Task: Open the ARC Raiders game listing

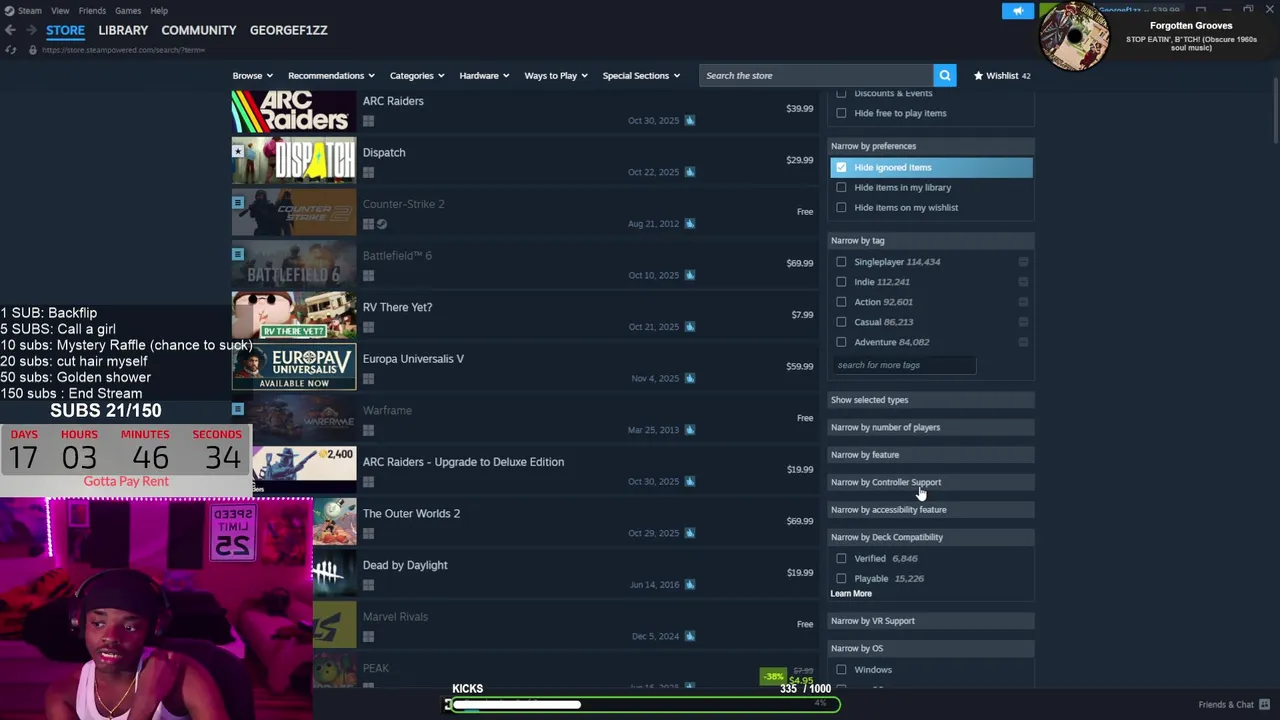Action: pyautogui.click(x=524, y=110)
